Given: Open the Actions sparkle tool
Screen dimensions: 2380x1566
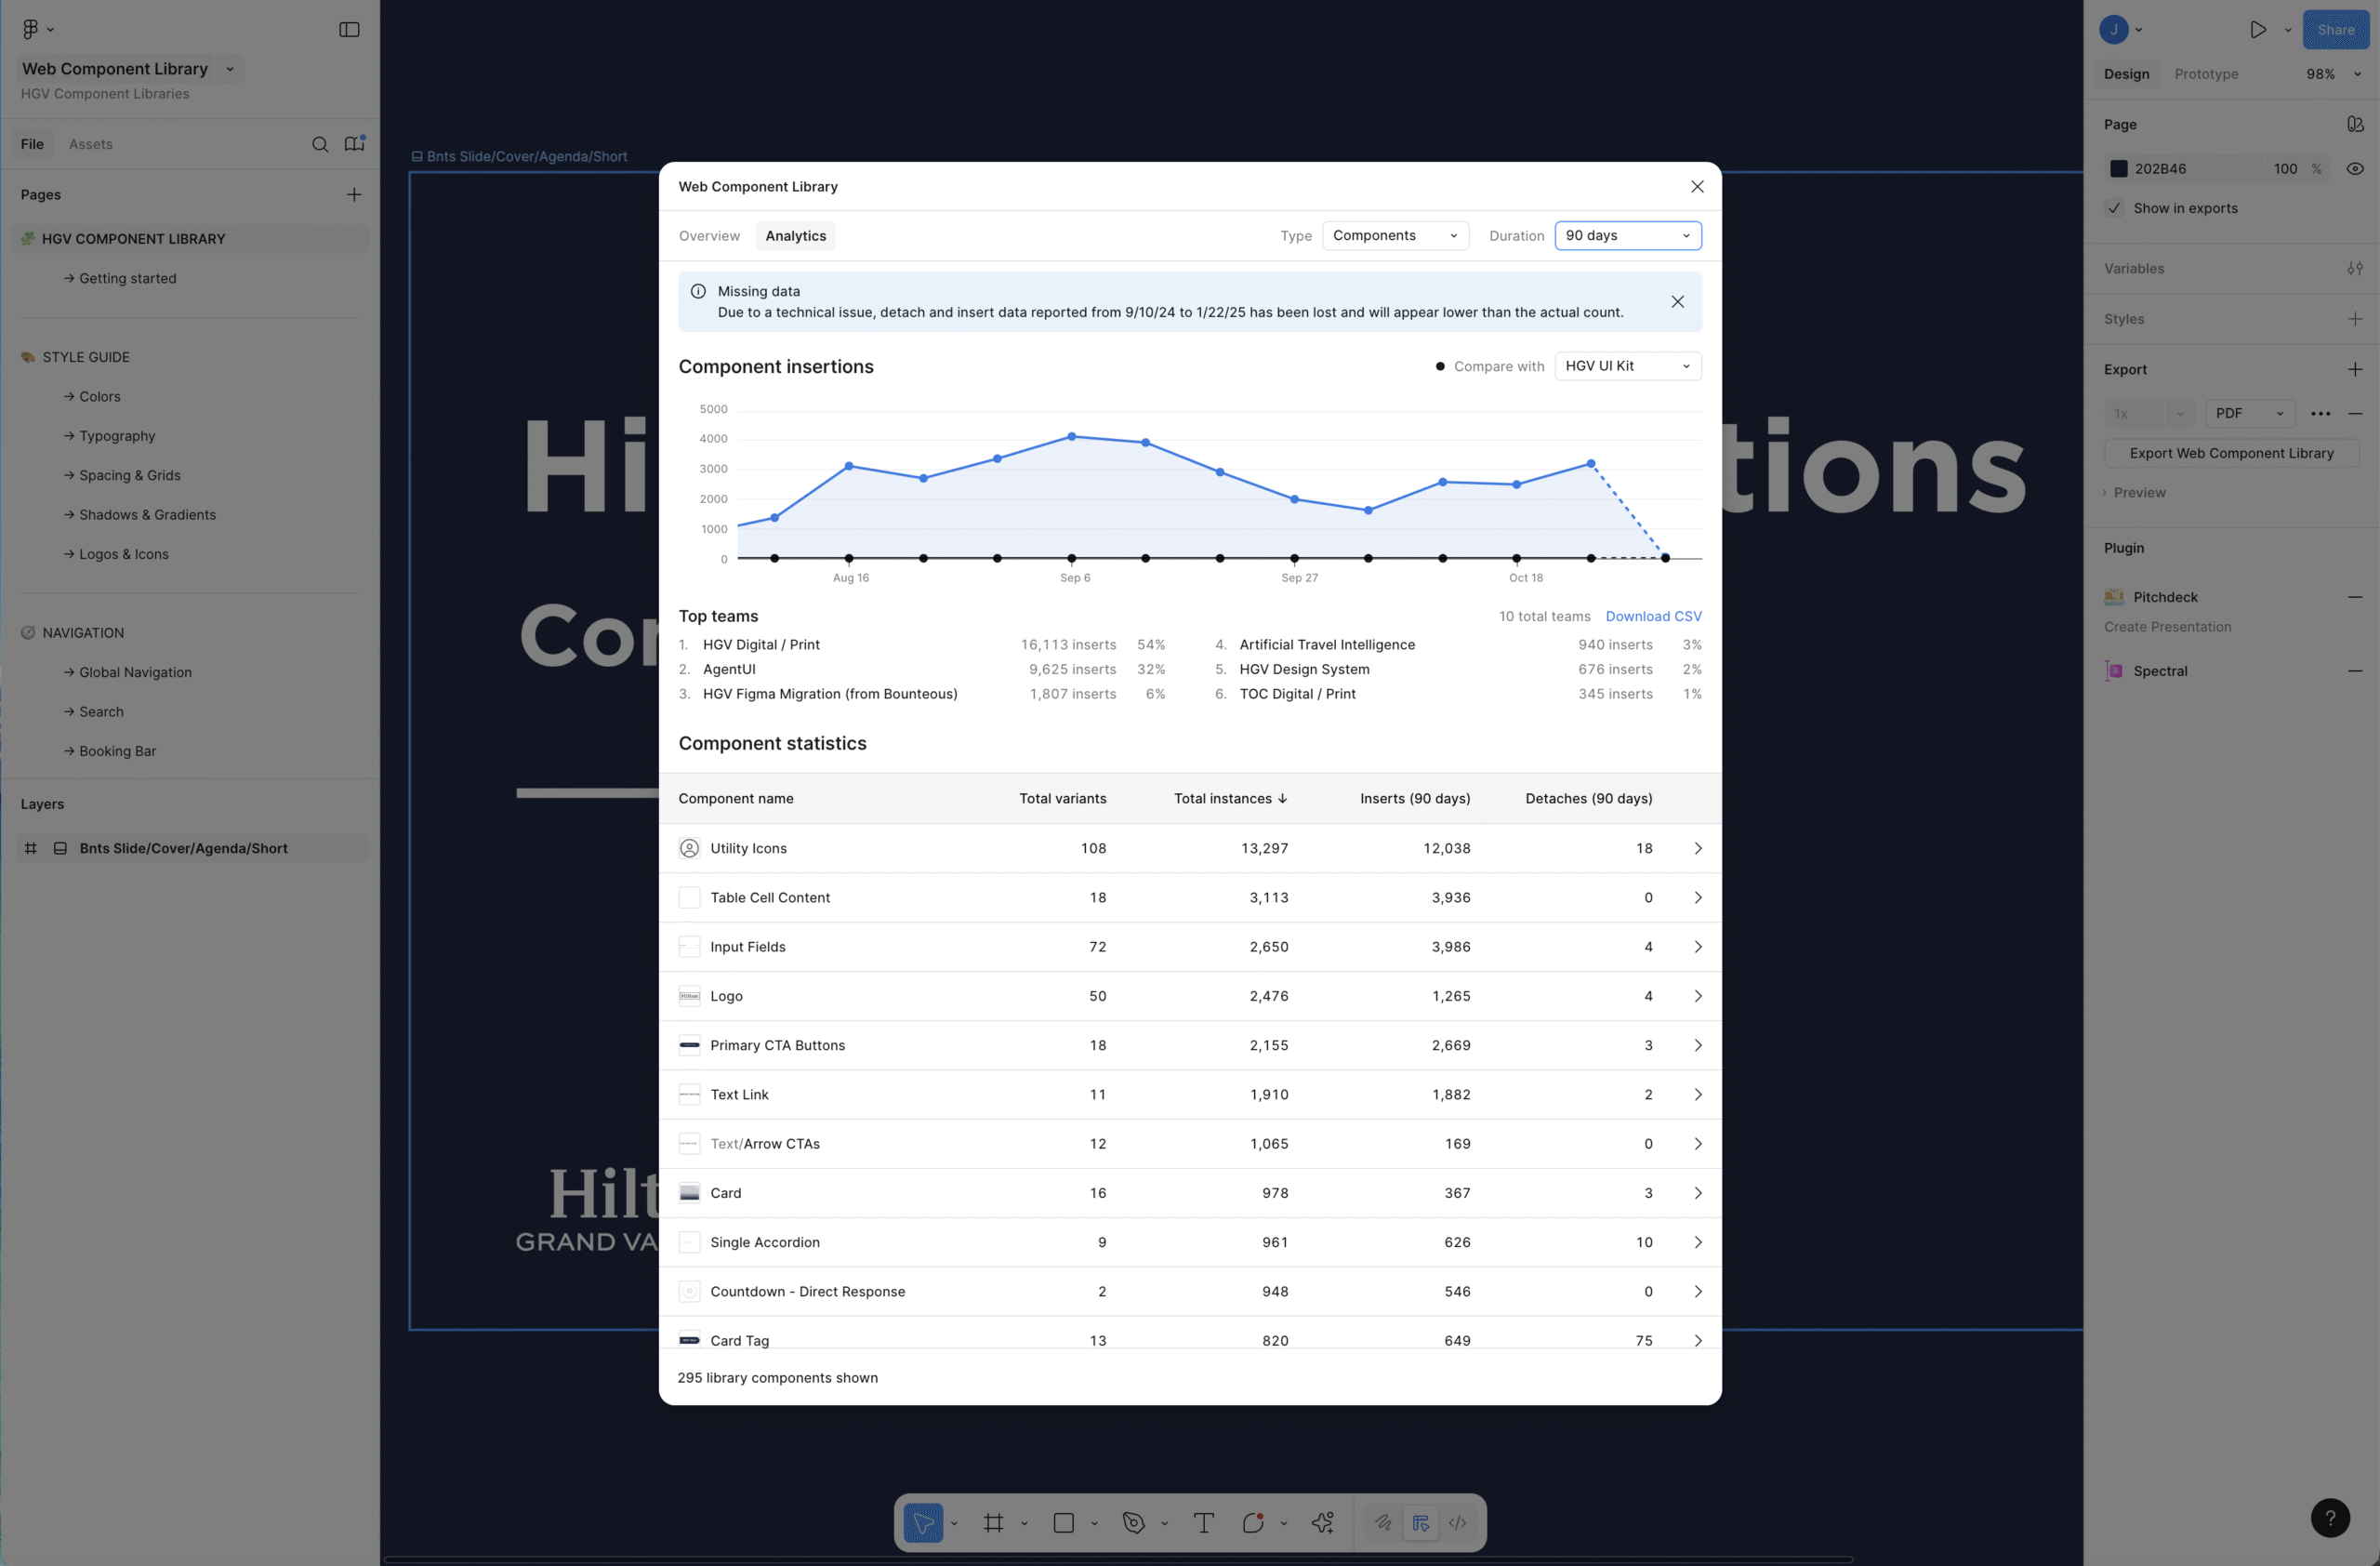Looking at the screenshot, I should pyautogui.click(x=1322, y=1522).
